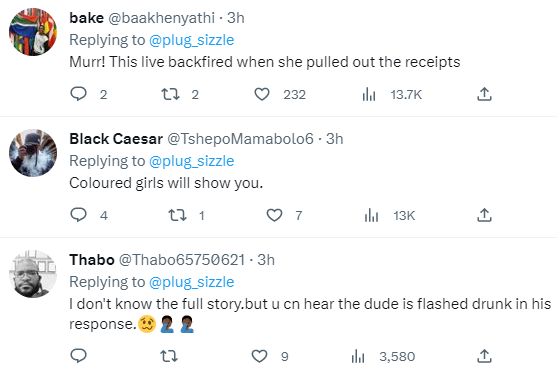Like Black Caesar's tweet
557x372 pixels.
(x=274, y=215)
